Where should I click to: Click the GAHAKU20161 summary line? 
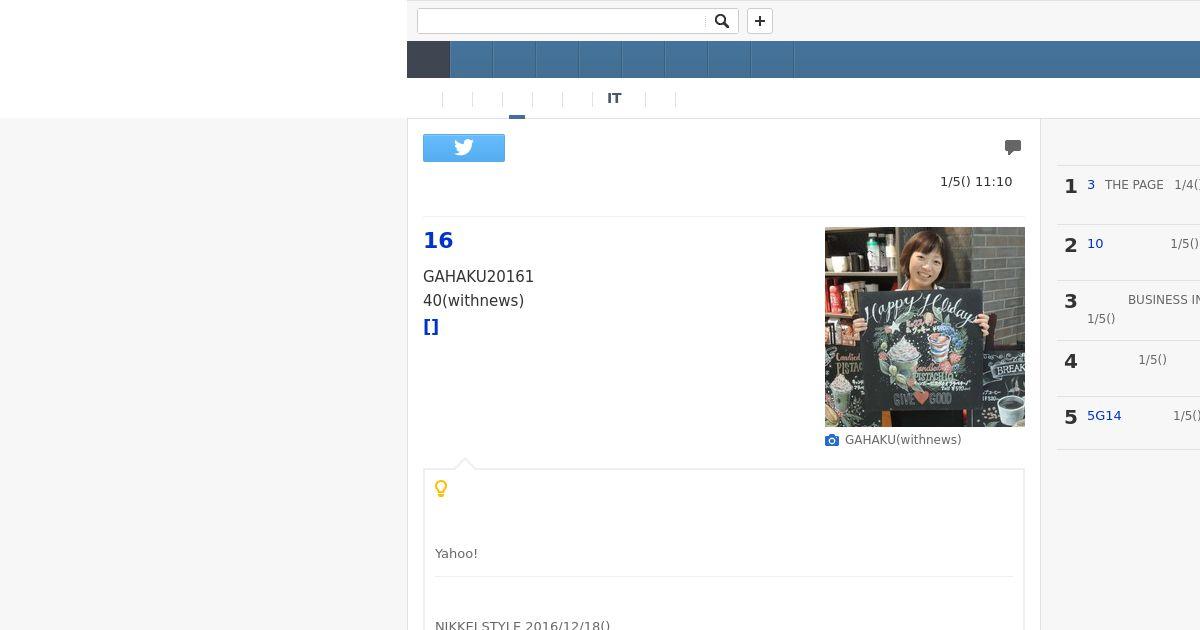478,276
